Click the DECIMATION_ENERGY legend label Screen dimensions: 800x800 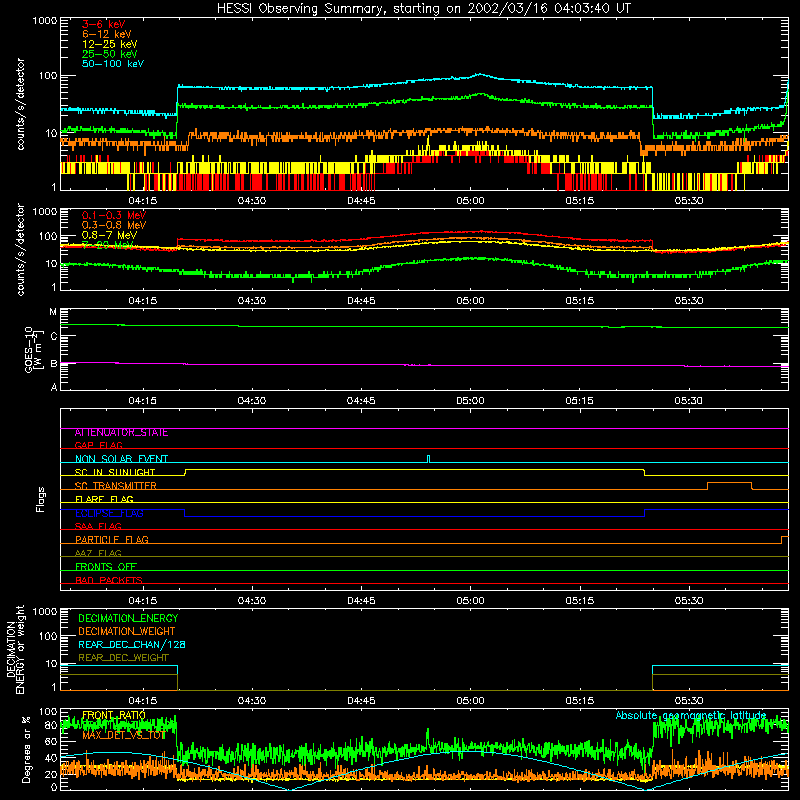coord(128,618)
